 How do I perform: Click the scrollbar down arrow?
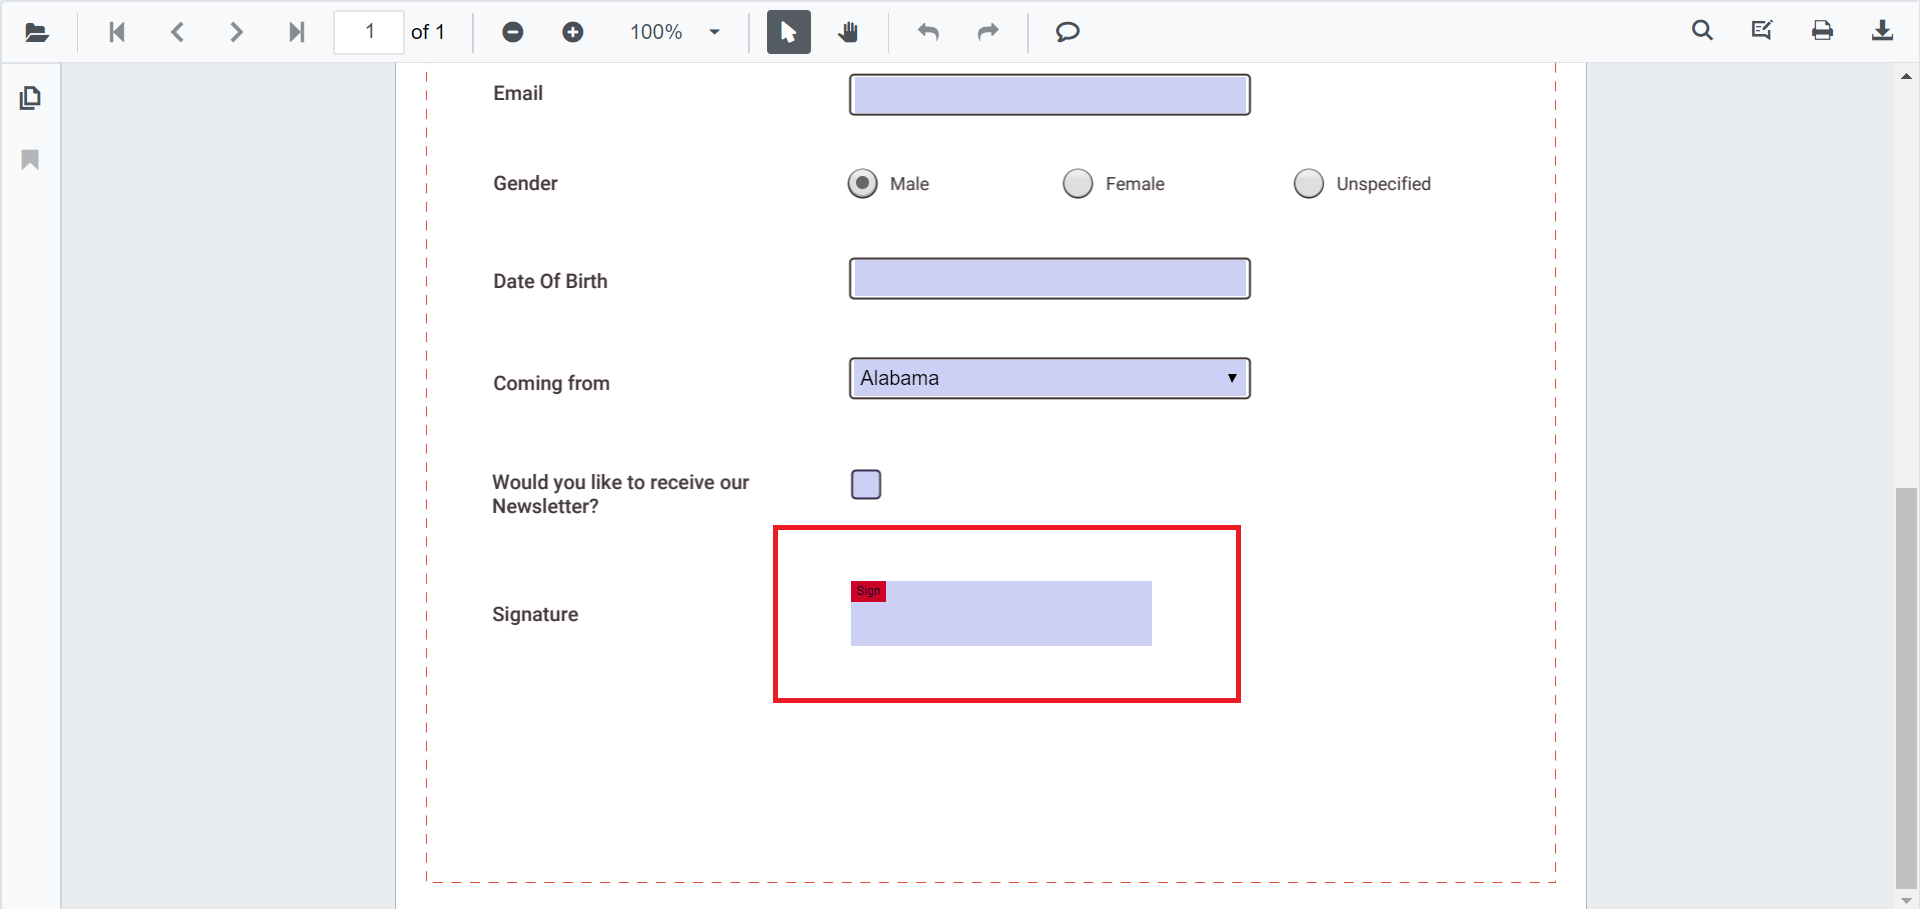coord(1906,900)
